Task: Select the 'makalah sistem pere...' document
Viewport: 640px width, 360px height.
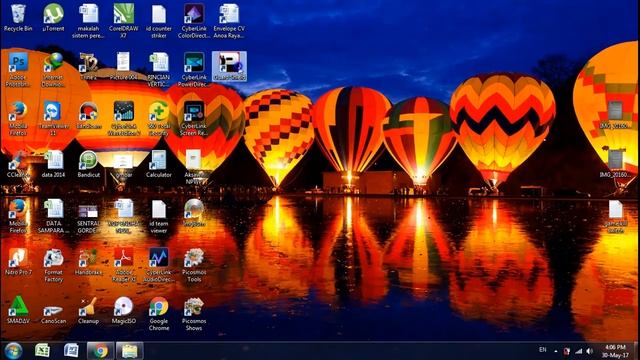Action: point(88,21)
